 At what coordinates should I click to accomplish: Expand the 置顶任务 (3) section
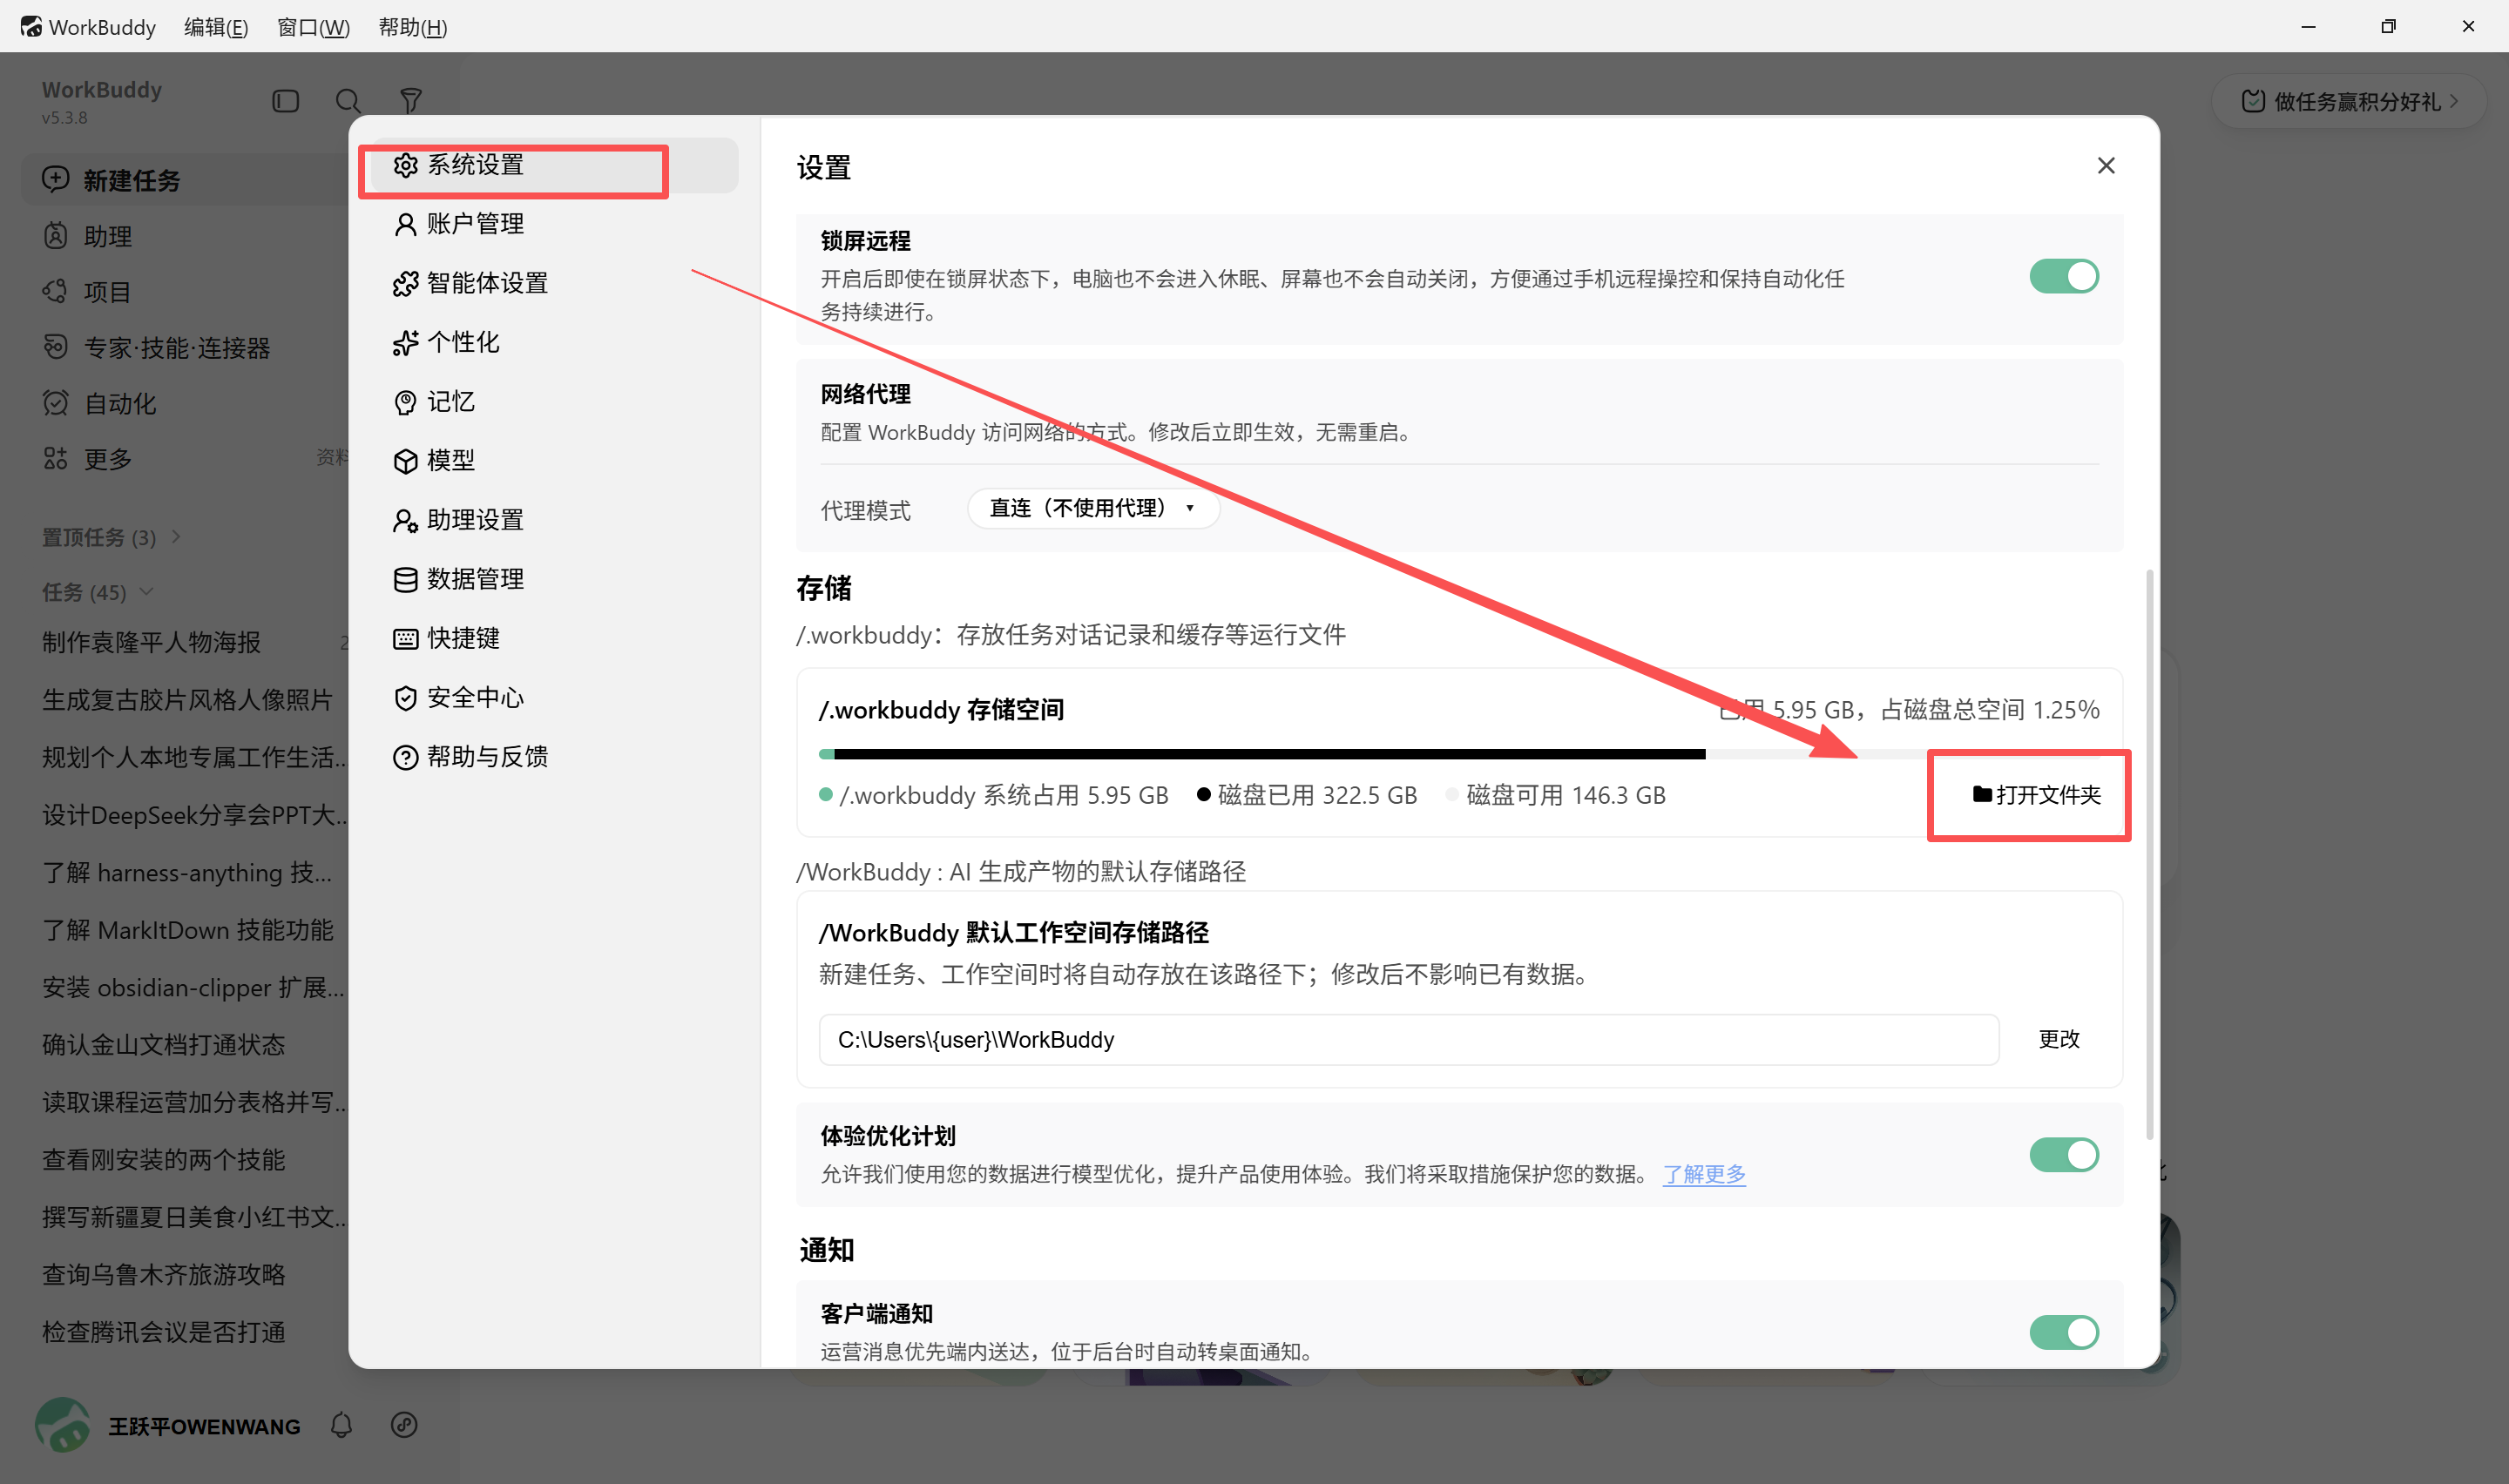click(111, 538)
